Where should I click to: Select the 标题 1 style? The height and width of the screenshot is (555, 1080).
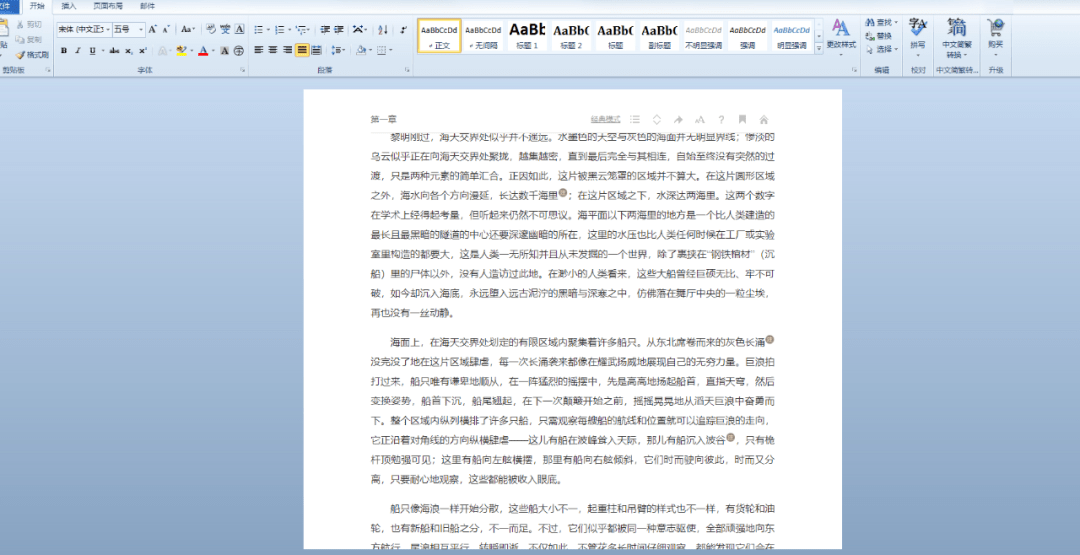coord(527,35)
